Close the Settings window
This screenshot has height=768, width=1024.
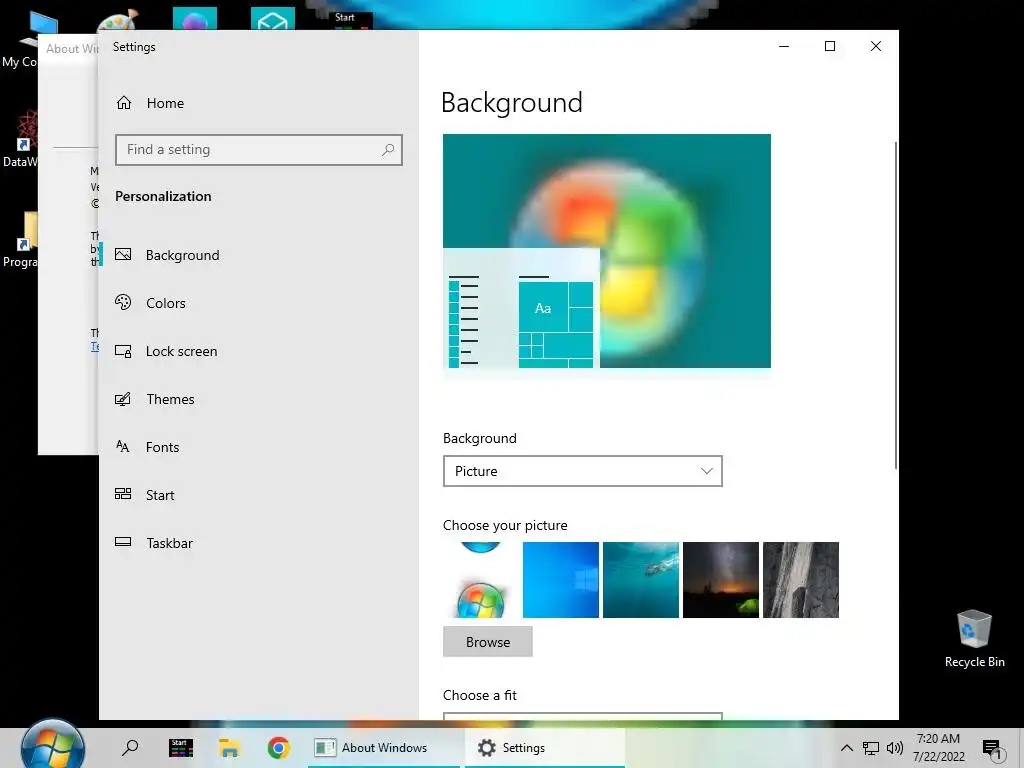point(876,46)
